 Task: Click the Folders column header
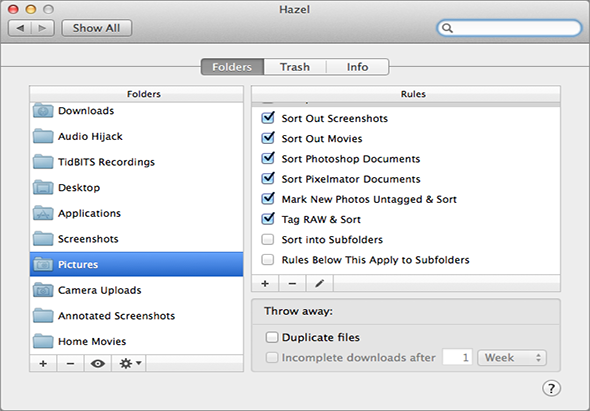point(137,94)
